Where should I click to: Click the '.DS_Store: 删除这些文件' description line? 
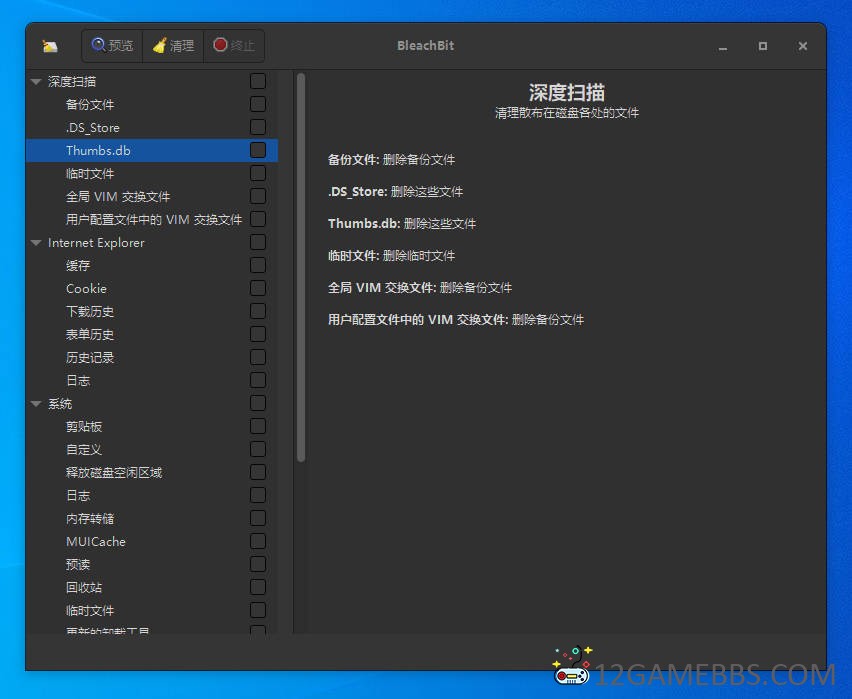pos(396,191)
